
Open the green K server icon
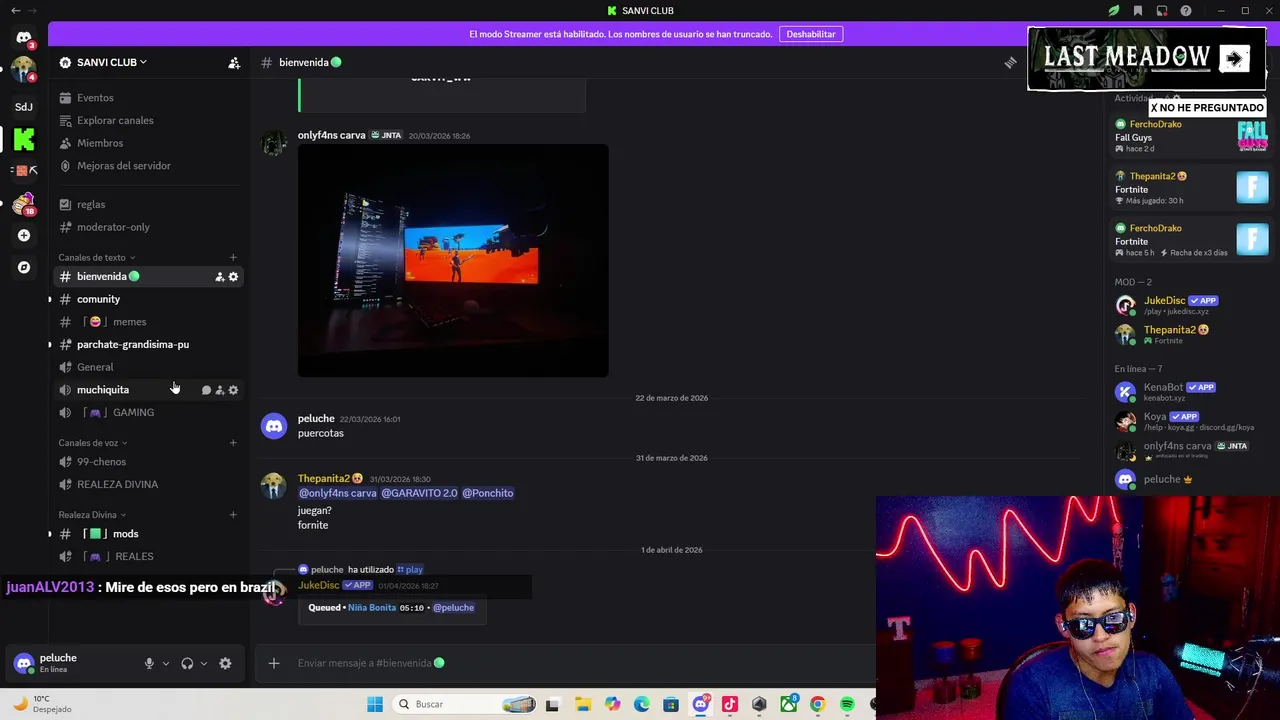[x=23, y=139]
